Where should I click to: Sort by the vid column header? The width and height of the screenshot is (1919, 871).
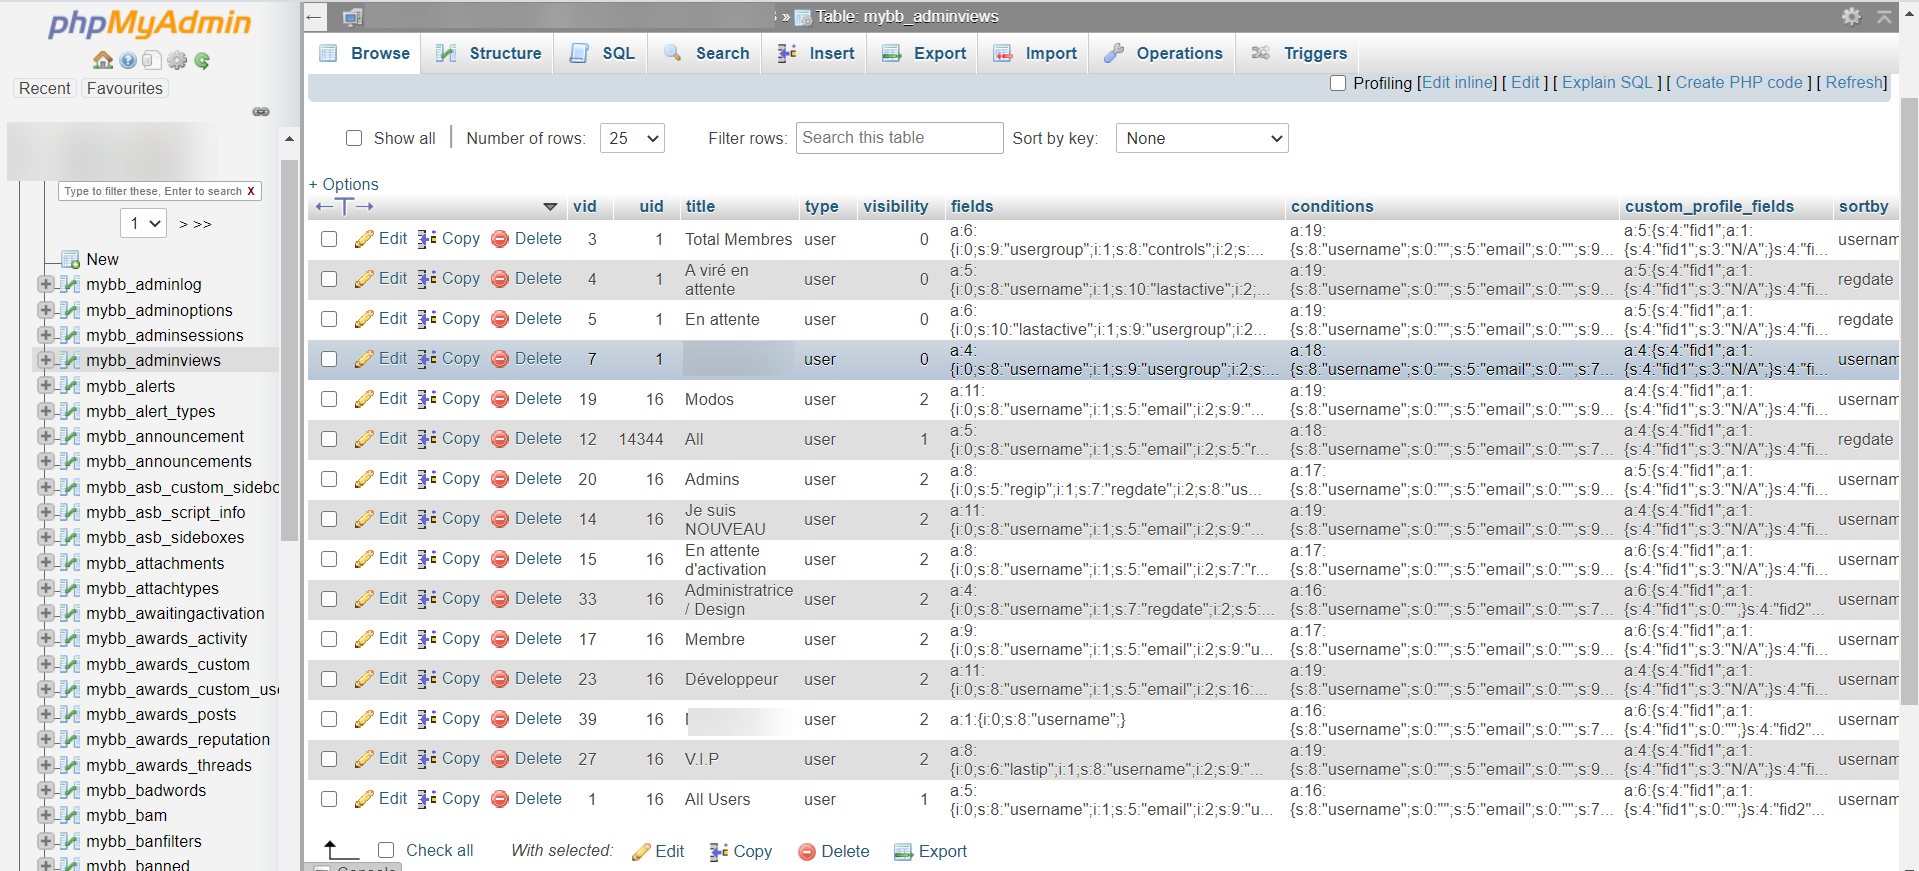(x=585, y=206)
